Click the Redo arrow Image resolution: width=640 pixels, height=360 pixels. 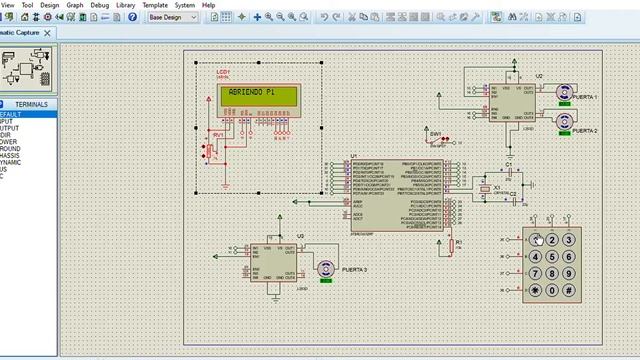[x=336, y=17]
